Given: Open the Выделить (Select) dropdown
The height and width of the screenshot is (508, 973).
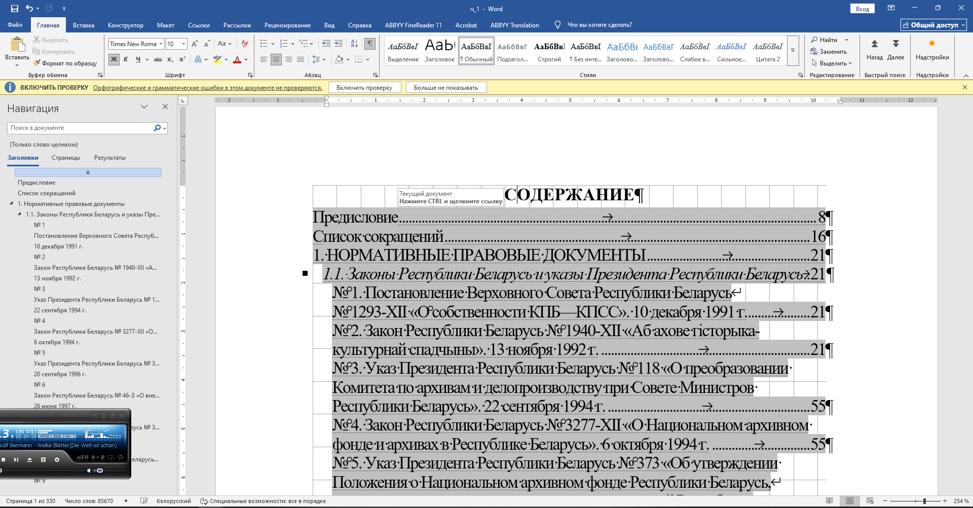Looking at the screenshot, I should pyautogui.click(x=832, y=63).
